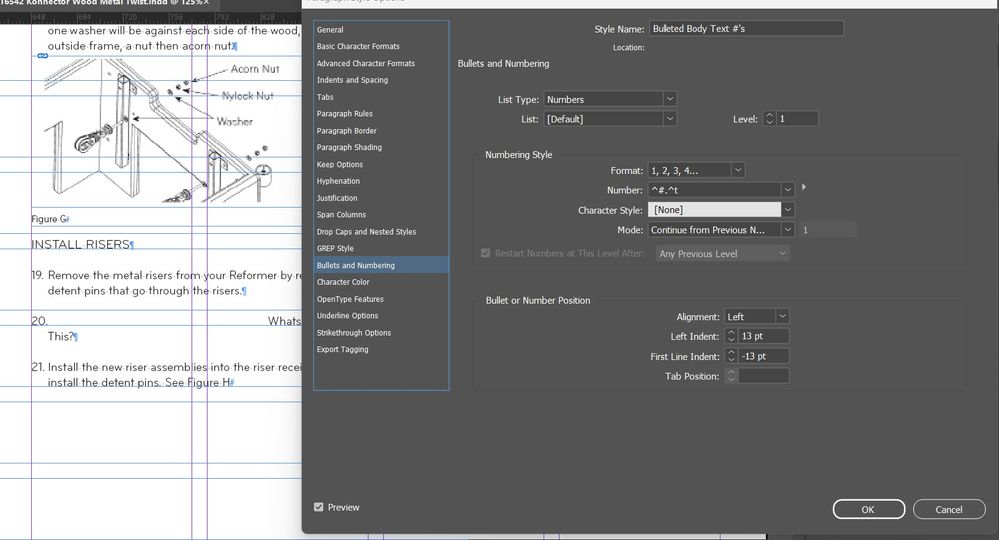Click the OK button
999x540 pixels.
coord(868,509)
